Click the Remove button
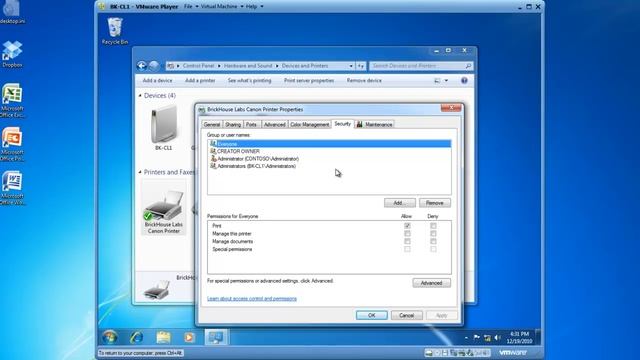Image resolution: width=640 pixels, height=360 pixels. point(435,203)
